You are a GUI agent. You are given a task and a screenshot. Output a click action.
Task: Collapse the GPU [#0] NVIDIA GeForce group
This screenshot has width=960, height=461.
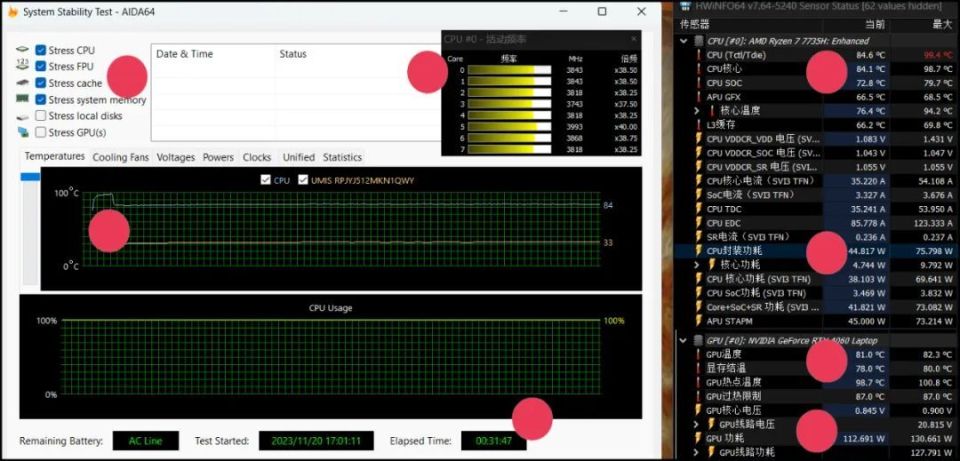pos(684,340)
